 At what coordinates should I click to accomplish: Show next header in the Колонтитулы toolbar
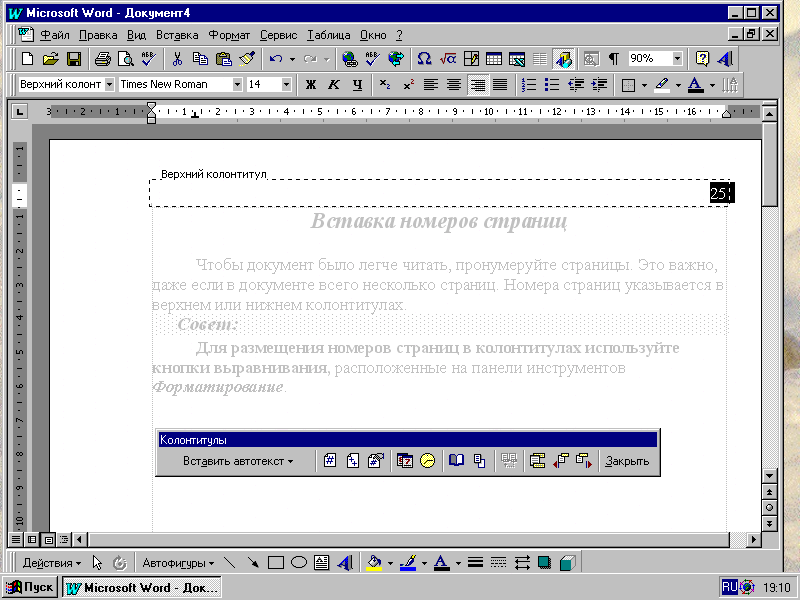click(x=584, y=461)
